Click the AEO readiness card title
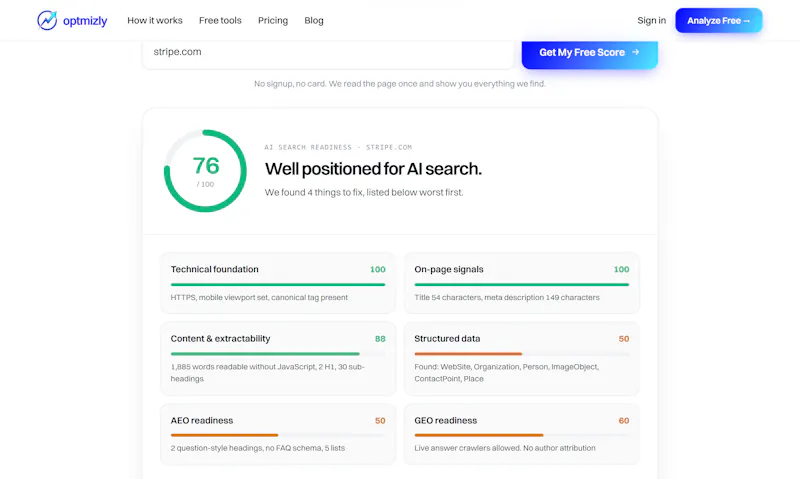800x479 pixels. tap(202, 420)
